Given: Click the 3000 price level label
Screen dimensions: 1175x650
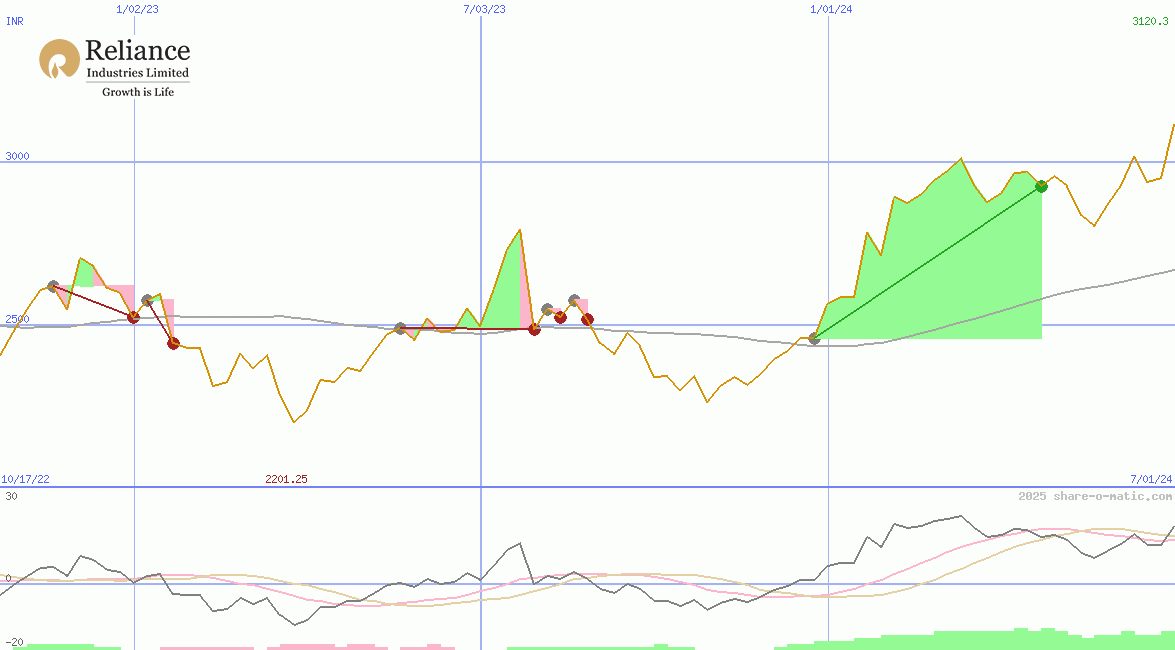Looking at the screenshot, I should 18,156.
